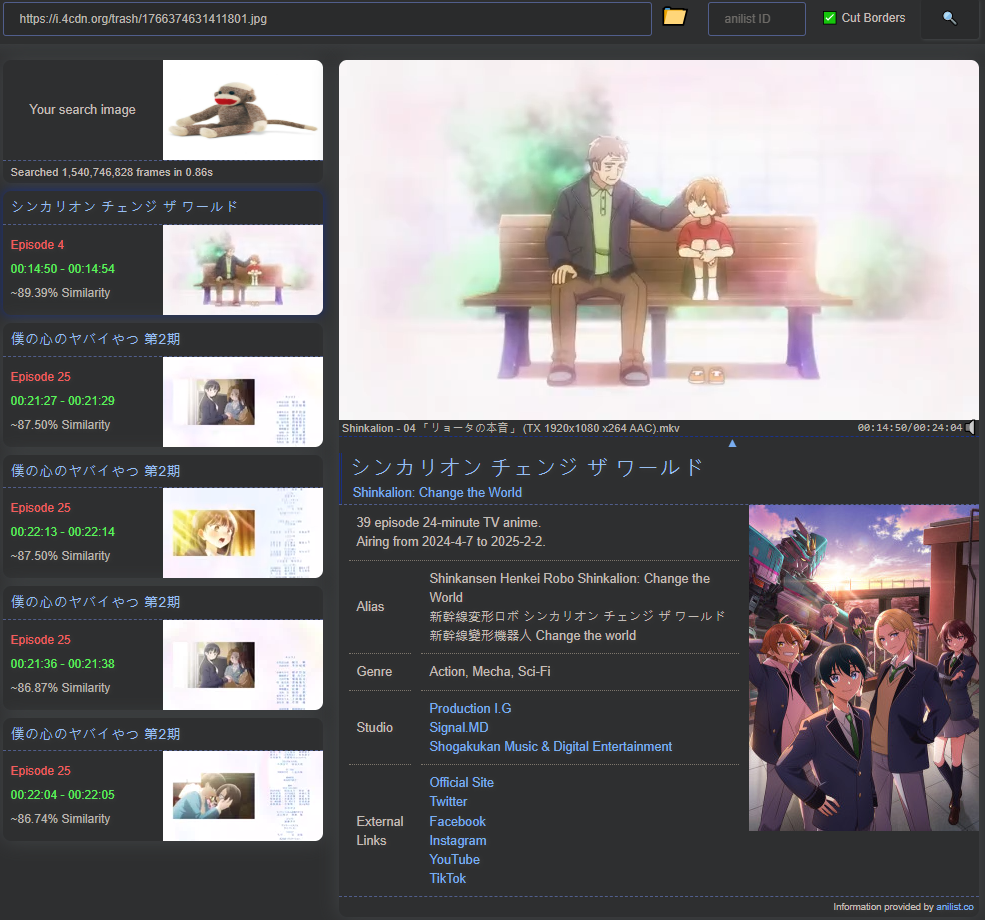
Task: Open the YouTube external link
Action: click(454, 859)
